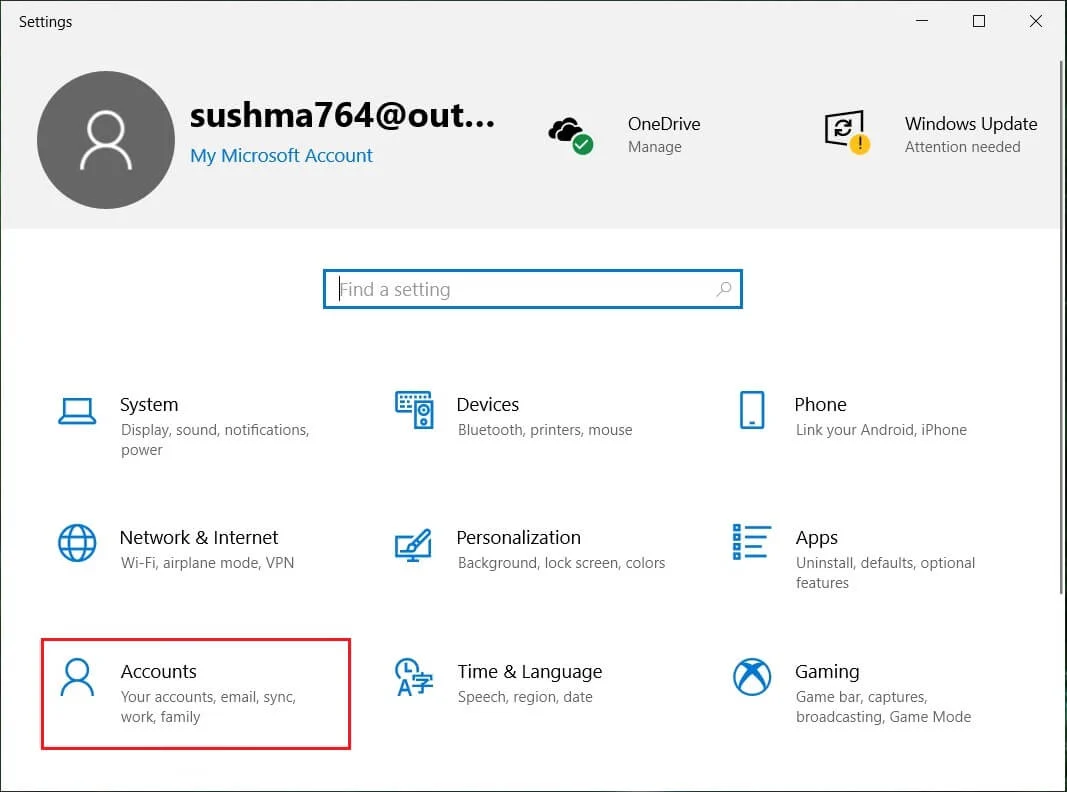Click the System laptop icon
The height and width of the screenshot is (792, 1067).
(x=77, y=410)
